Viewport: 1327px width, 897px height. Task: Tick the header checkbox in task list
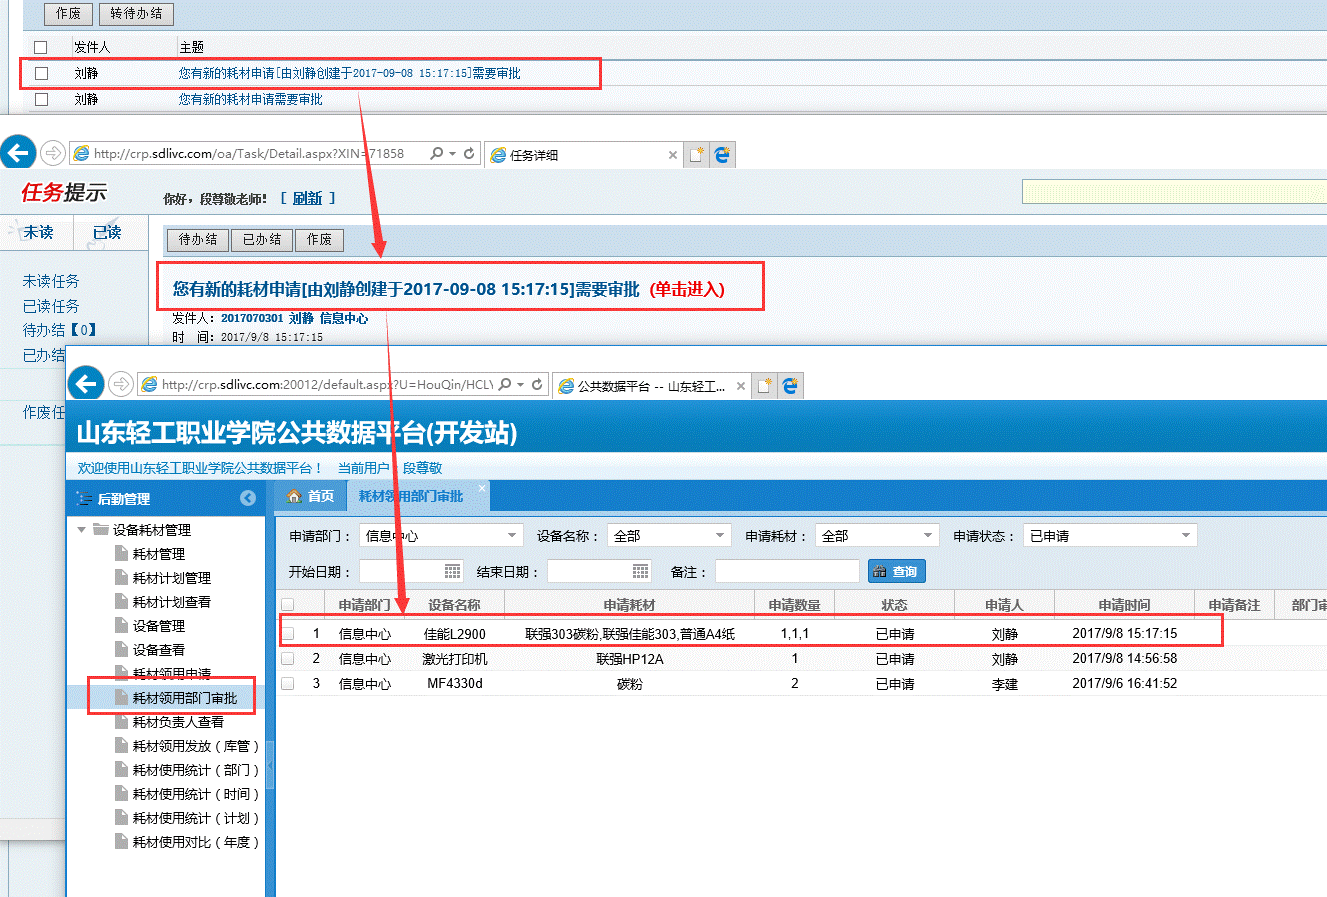click(41, 47)
